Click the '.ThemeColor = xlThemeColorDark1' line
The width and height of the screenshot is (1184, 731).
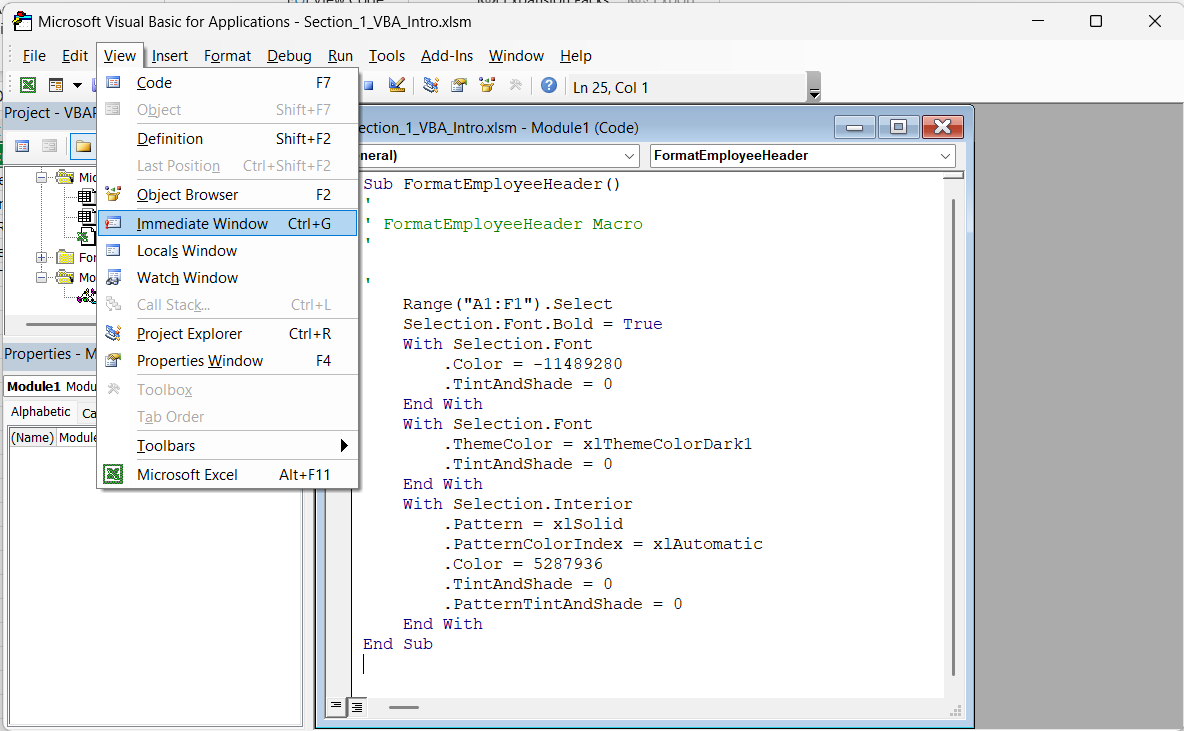(597, 444)
